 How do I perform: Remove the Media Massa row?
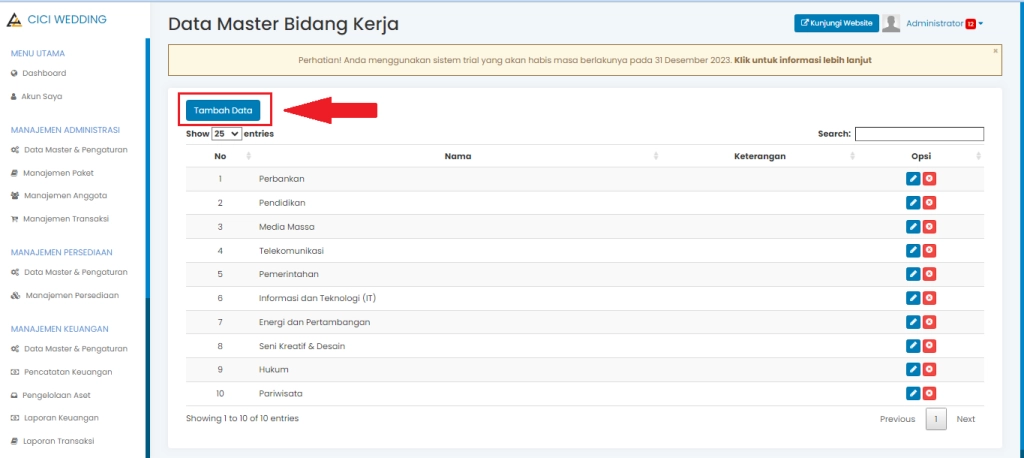tap(929, 227)
